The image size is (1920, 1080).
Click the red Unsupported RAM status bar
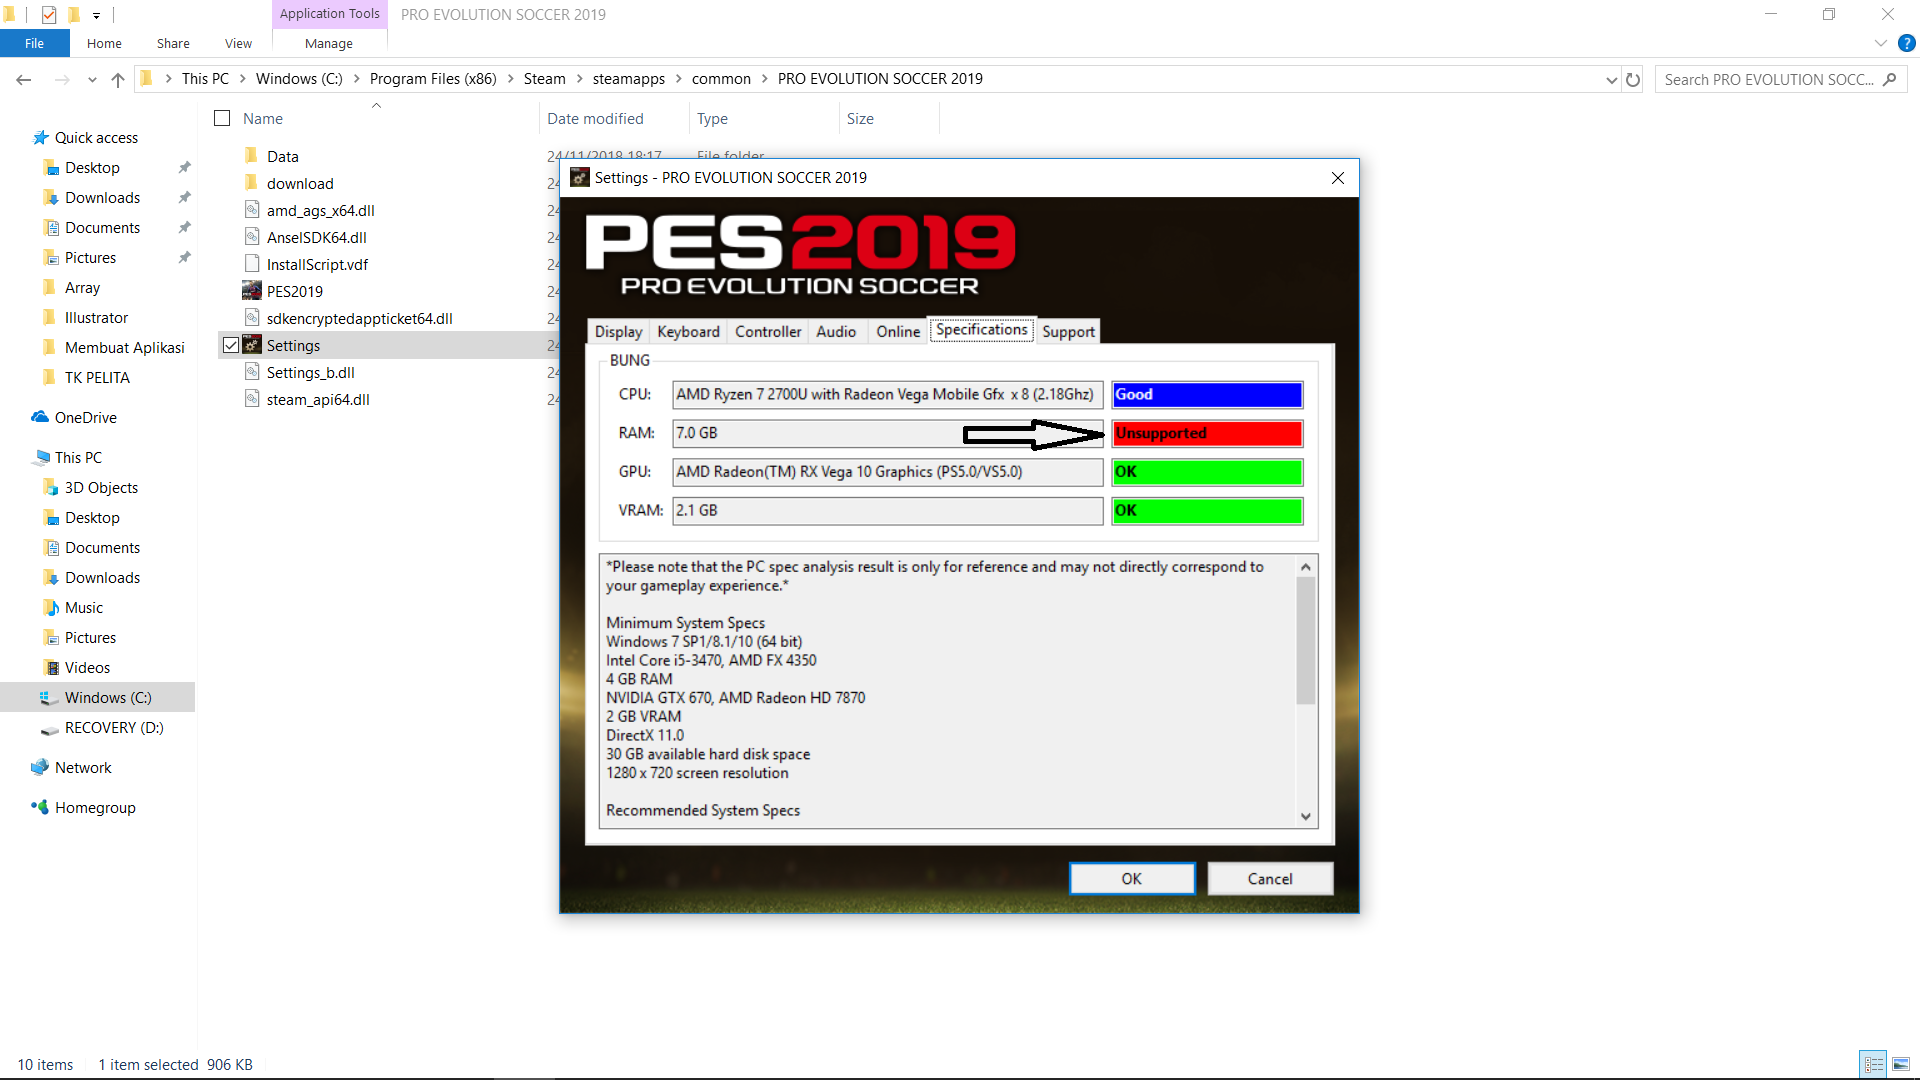(x=1207, y=433)
